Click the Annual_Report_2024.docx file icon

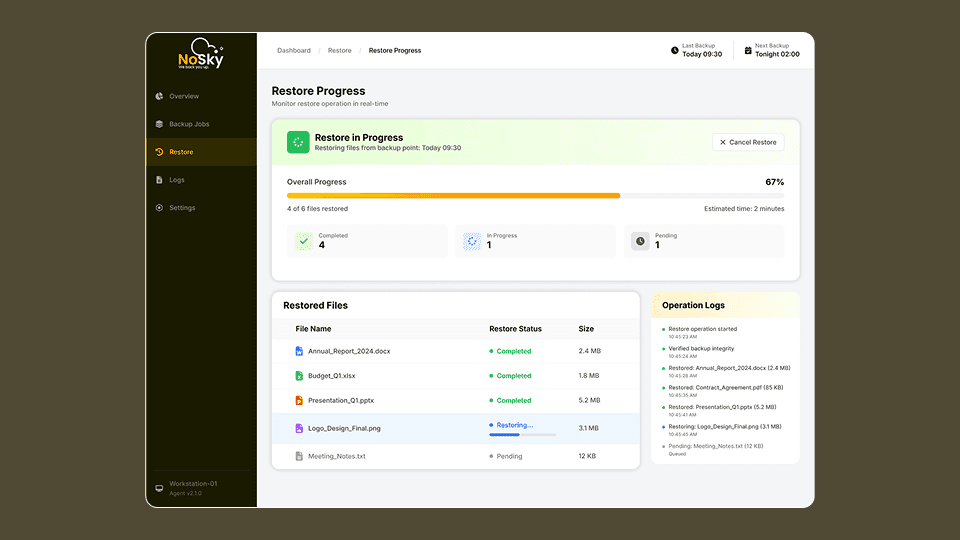pos(298,351)
